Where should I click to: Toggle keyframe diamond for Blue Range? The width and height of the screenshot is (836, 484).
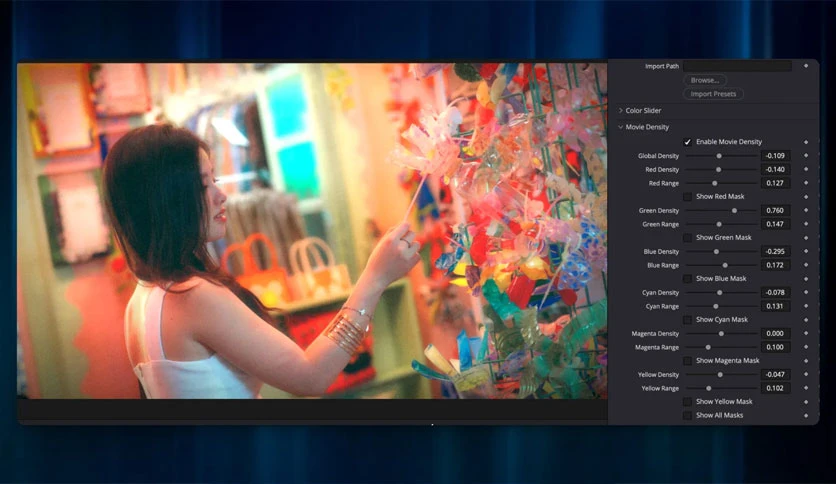coord(806,265)
